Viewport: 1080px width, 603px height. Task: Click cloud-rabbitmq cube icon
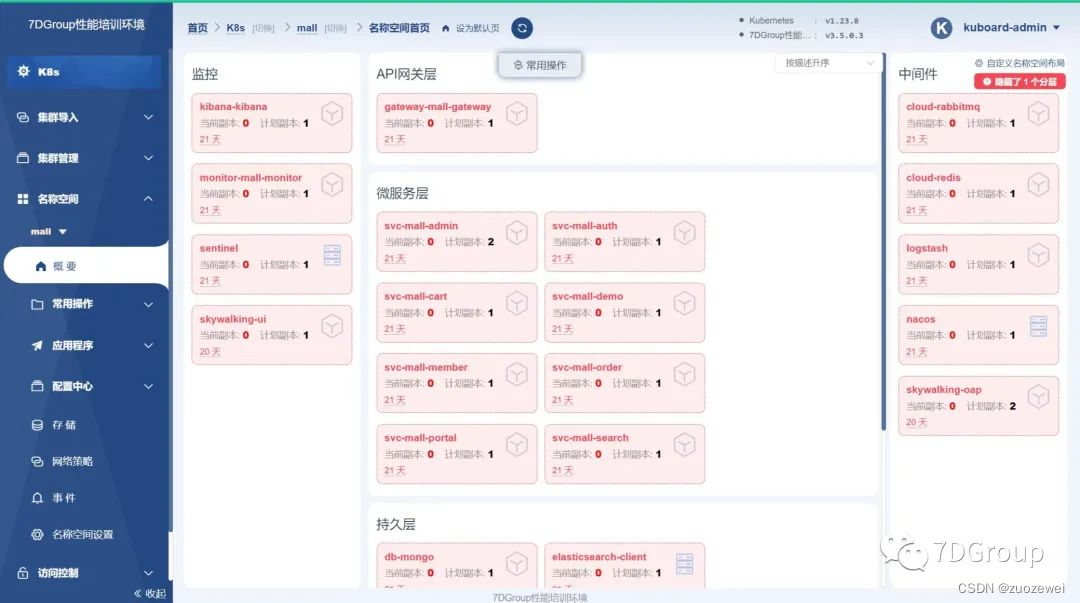pyautogui.click(x=1039, y=113)
